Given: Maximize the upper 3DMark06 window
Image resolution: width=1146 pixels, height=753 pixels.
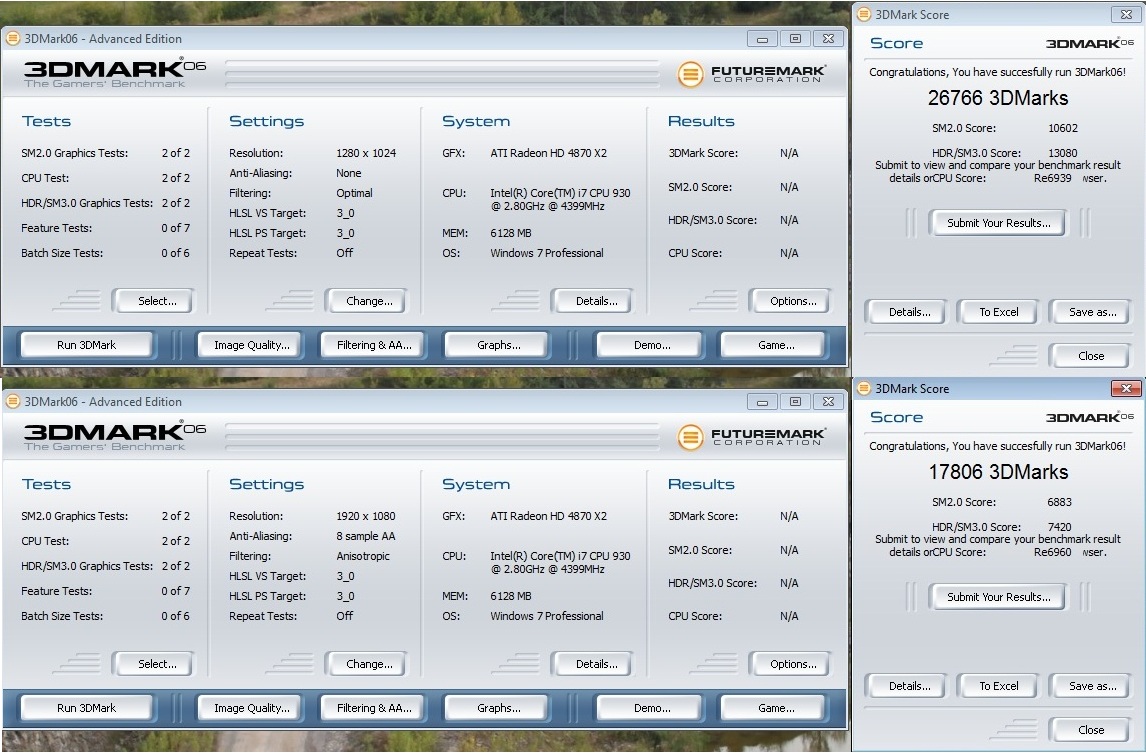Looking at the screenshot, I should pos(795,39).
